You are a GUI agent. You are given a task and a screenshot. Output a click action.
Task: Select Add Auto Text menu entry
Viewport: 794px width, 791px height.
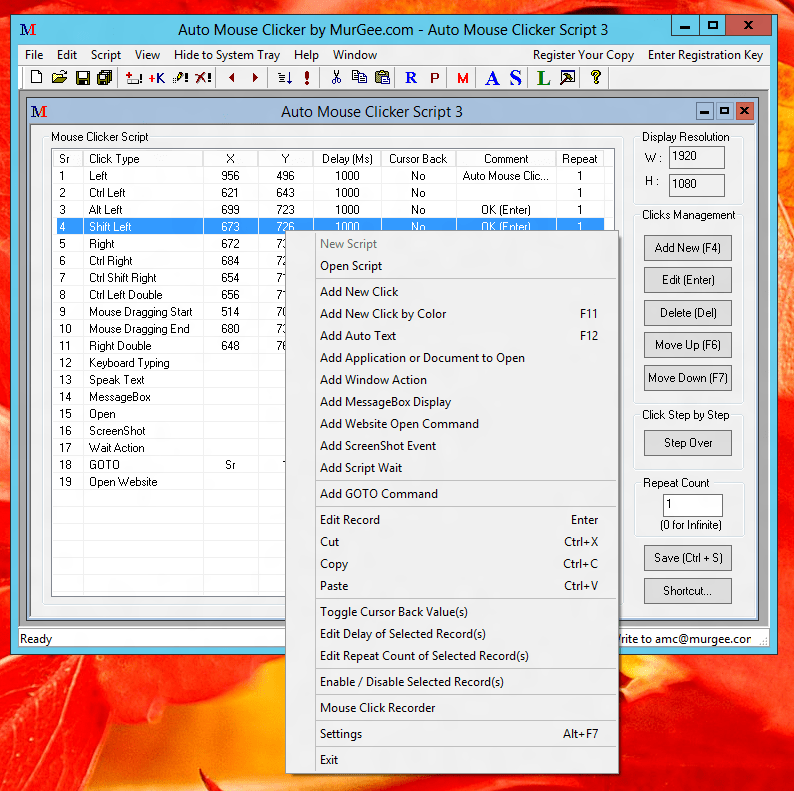click(452, 336)
